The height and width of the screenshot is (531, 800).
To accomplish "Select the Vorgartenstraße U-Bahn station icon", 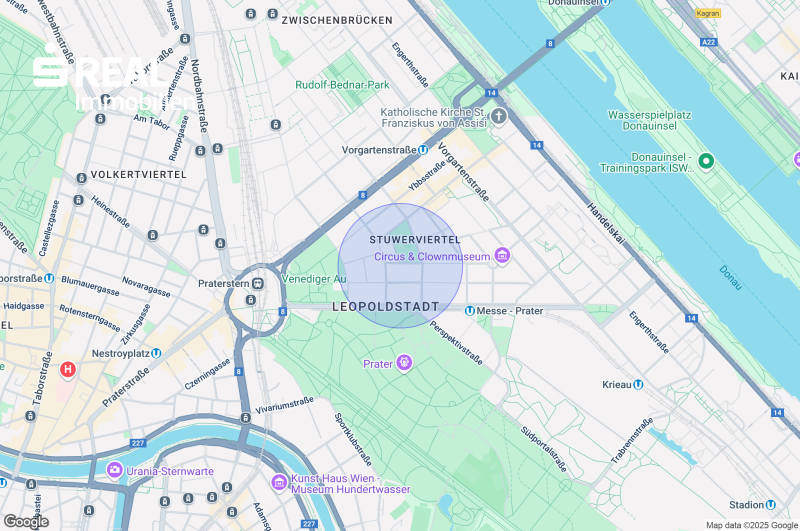I will point(423,150).
